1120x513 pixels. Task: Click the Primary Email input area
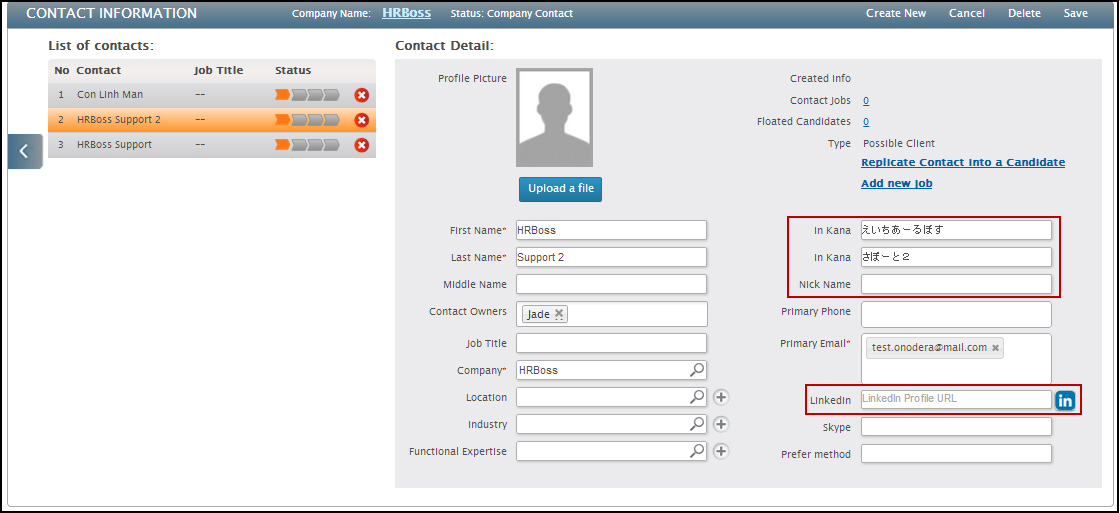coord(956,358)
